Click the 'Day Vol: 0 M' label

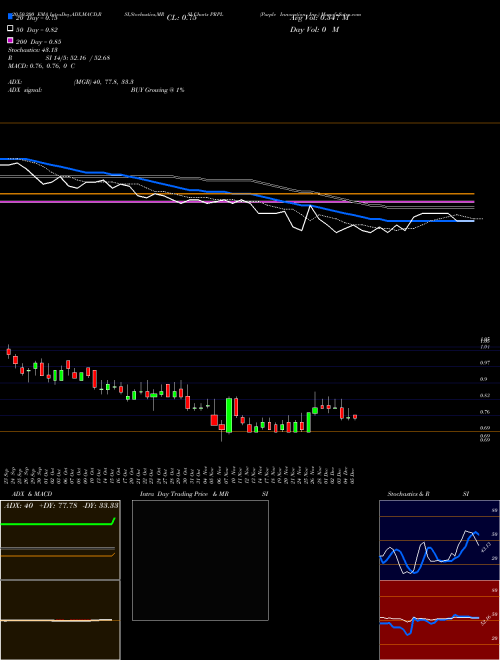point(314,30)
